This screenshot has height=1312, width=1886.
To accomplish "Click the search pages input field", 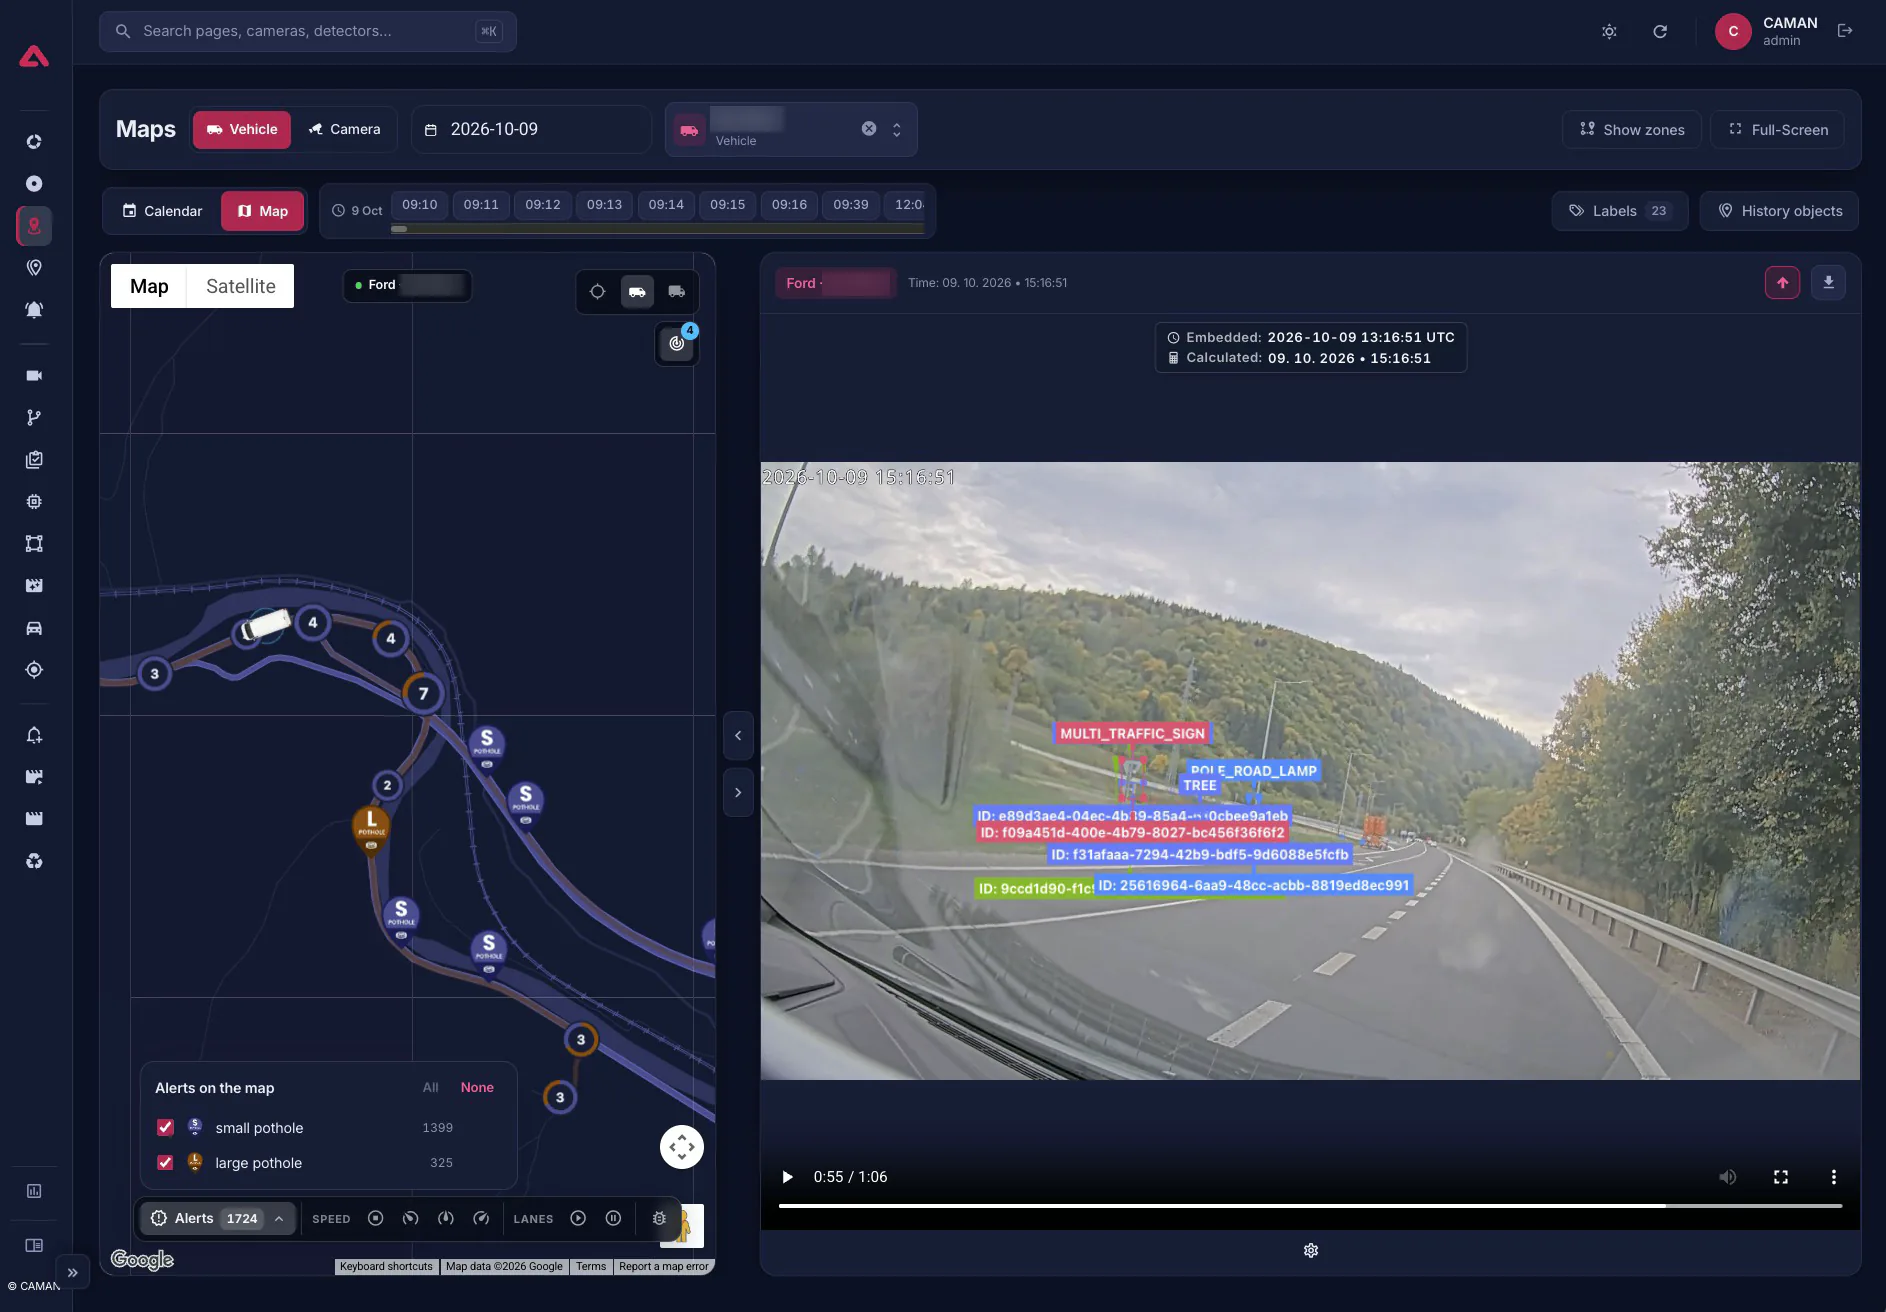I will (307, 31).
